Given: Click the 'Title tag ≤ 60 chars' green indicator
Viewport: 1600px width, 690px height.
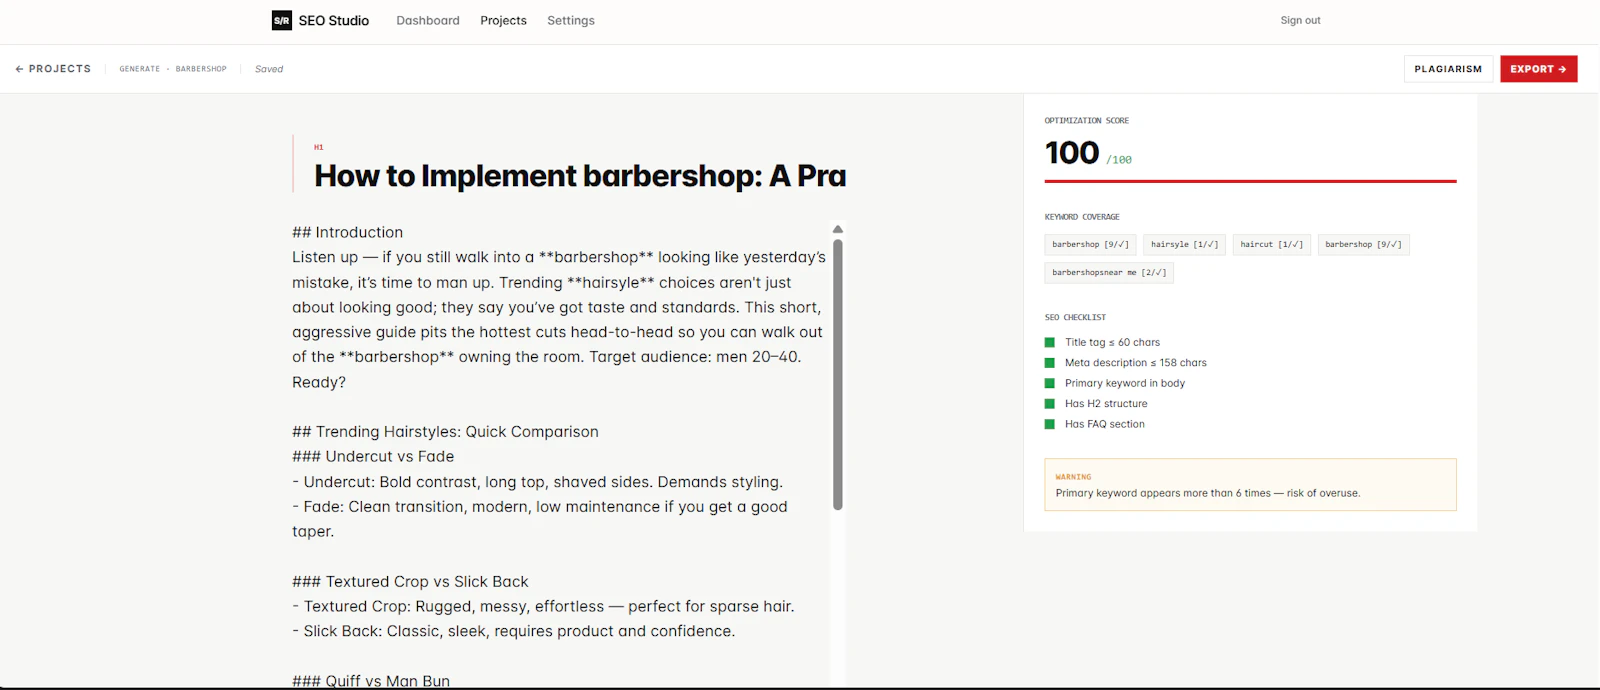Looking at the screenshot, I should (x=1050, y=342).
